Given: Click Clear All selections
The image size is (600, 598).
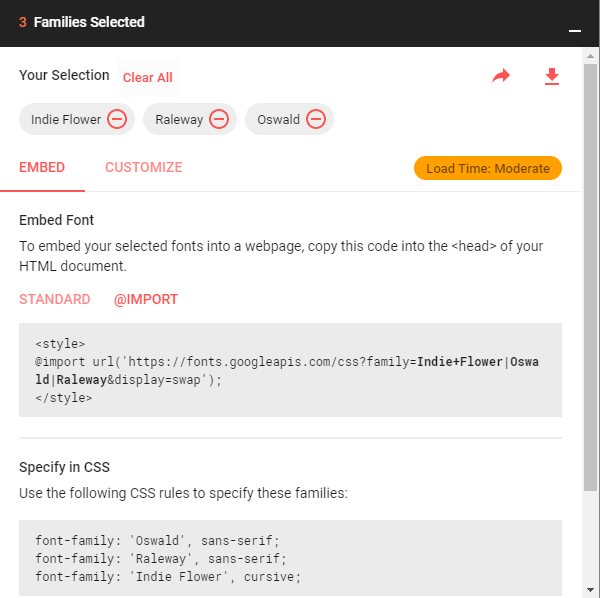Looking at the screenshot, I should click(148, 78).
